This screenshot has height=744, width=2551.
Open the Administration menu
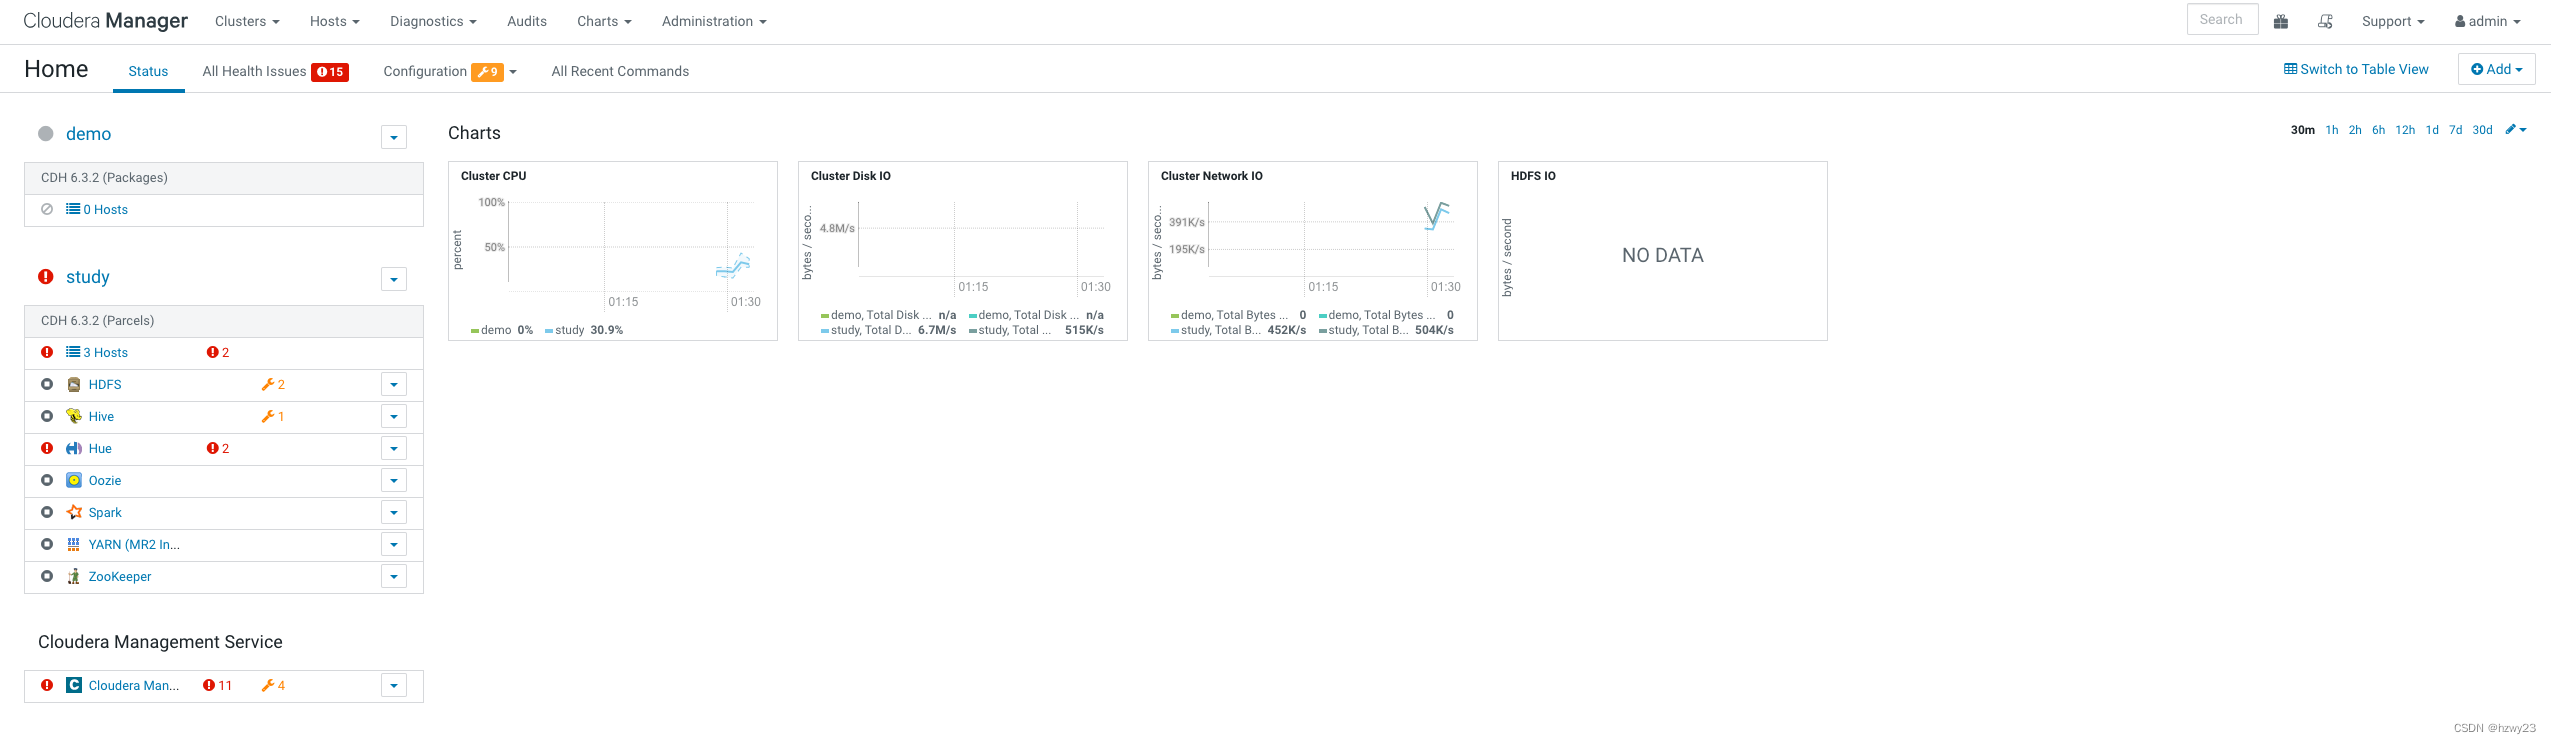[714, 21]
